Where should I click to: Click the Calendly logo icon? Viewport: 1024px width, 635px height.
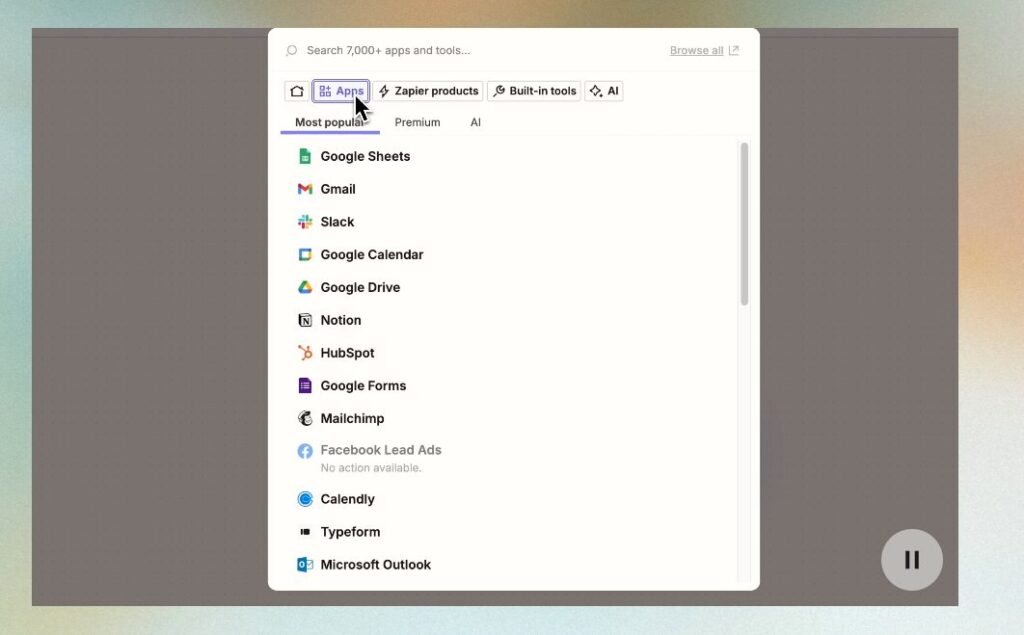[x=305, y=499]
